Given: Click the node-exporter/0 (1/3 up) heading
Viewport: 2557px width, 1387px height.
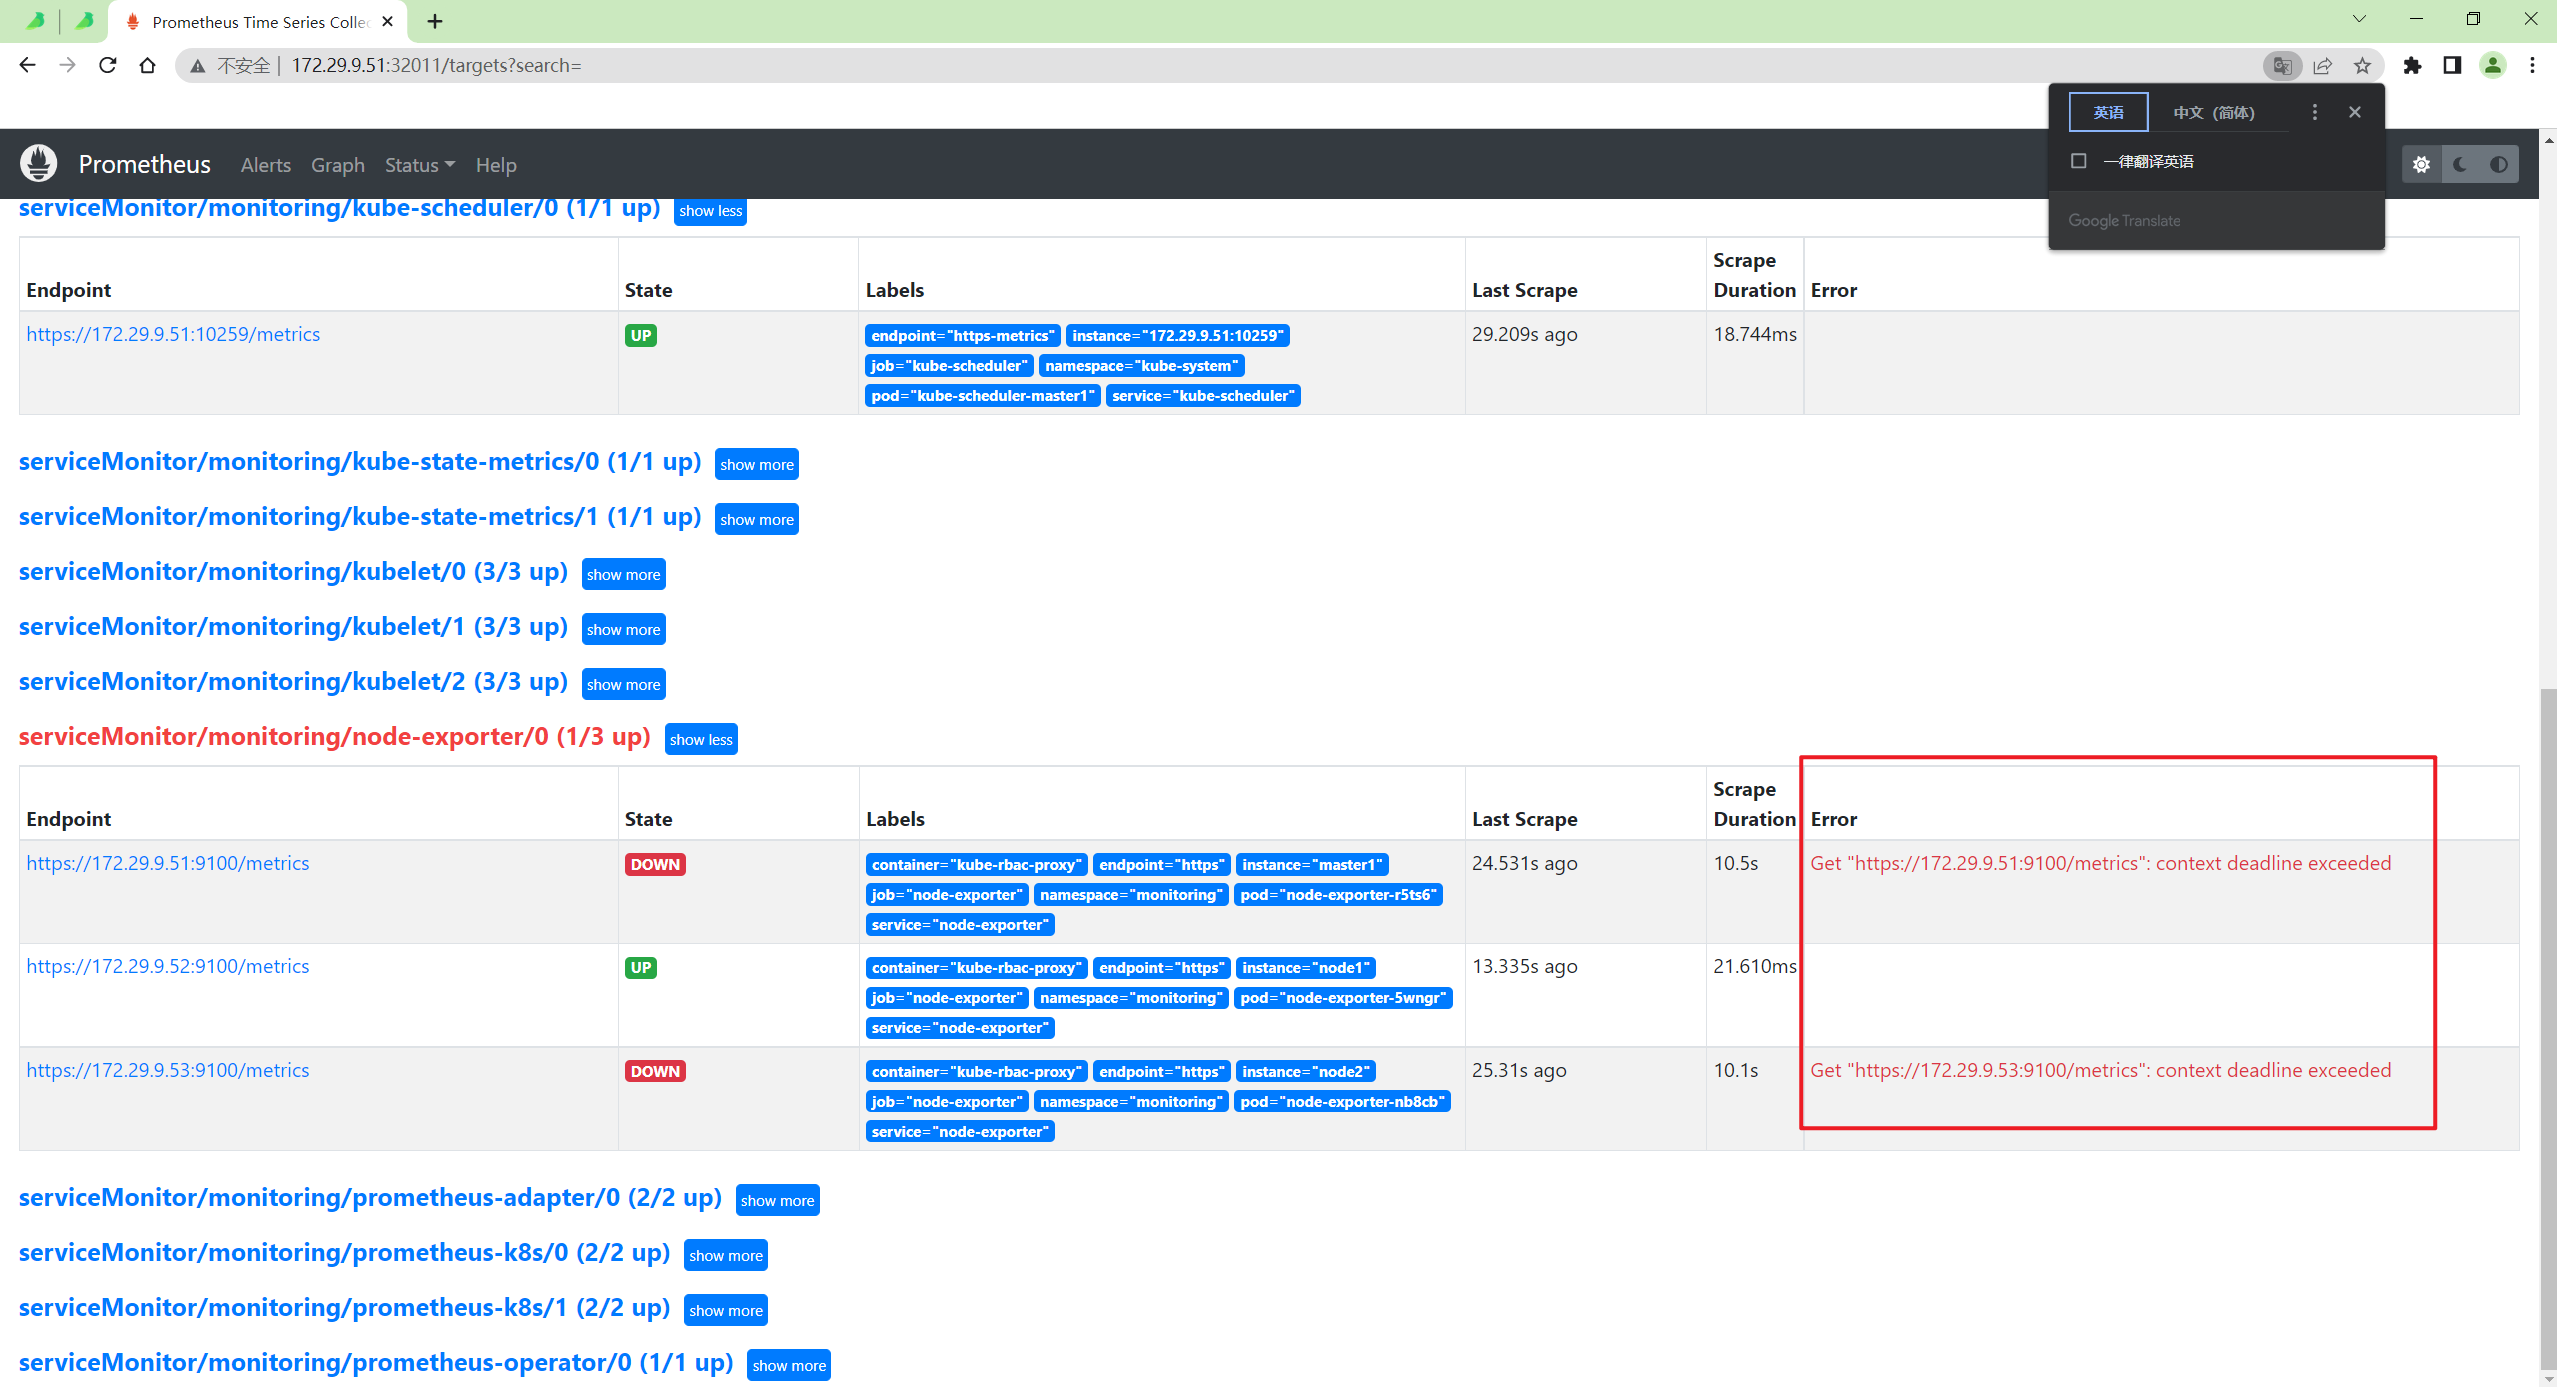Looking at the screenshot, I should click(x=334, y=737).
